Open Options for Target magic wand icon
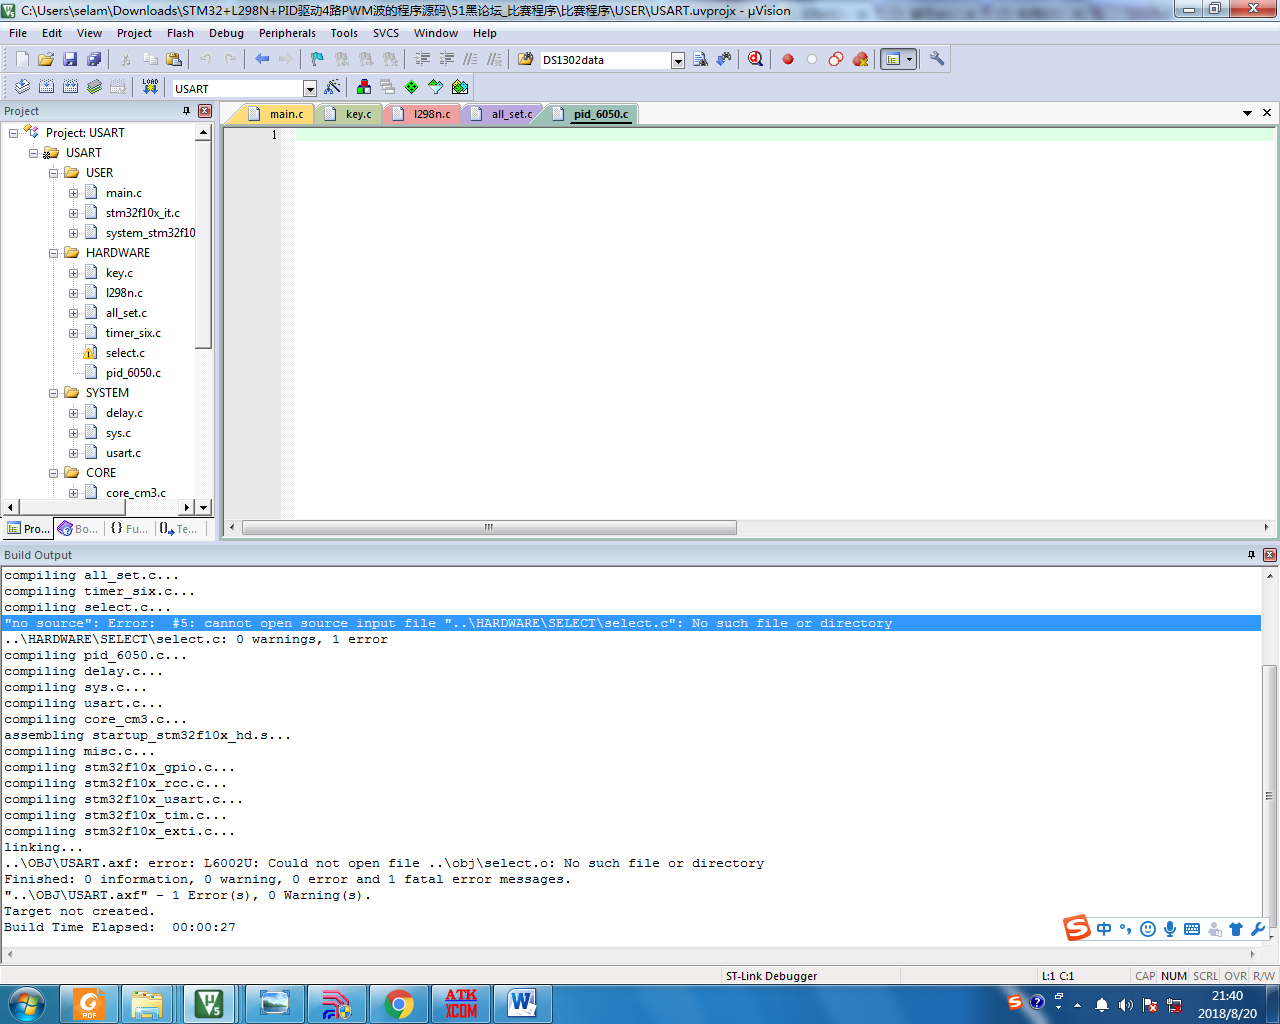The width and height of the screenshot is (1280, 1024). pyautogui.click(x=333, y=88)
